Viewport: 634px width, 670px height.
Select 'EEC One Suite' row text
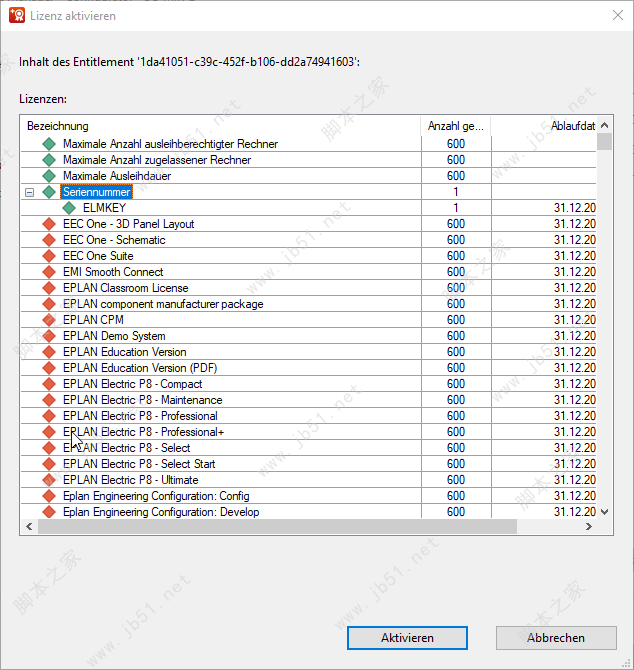click(98, 256)
